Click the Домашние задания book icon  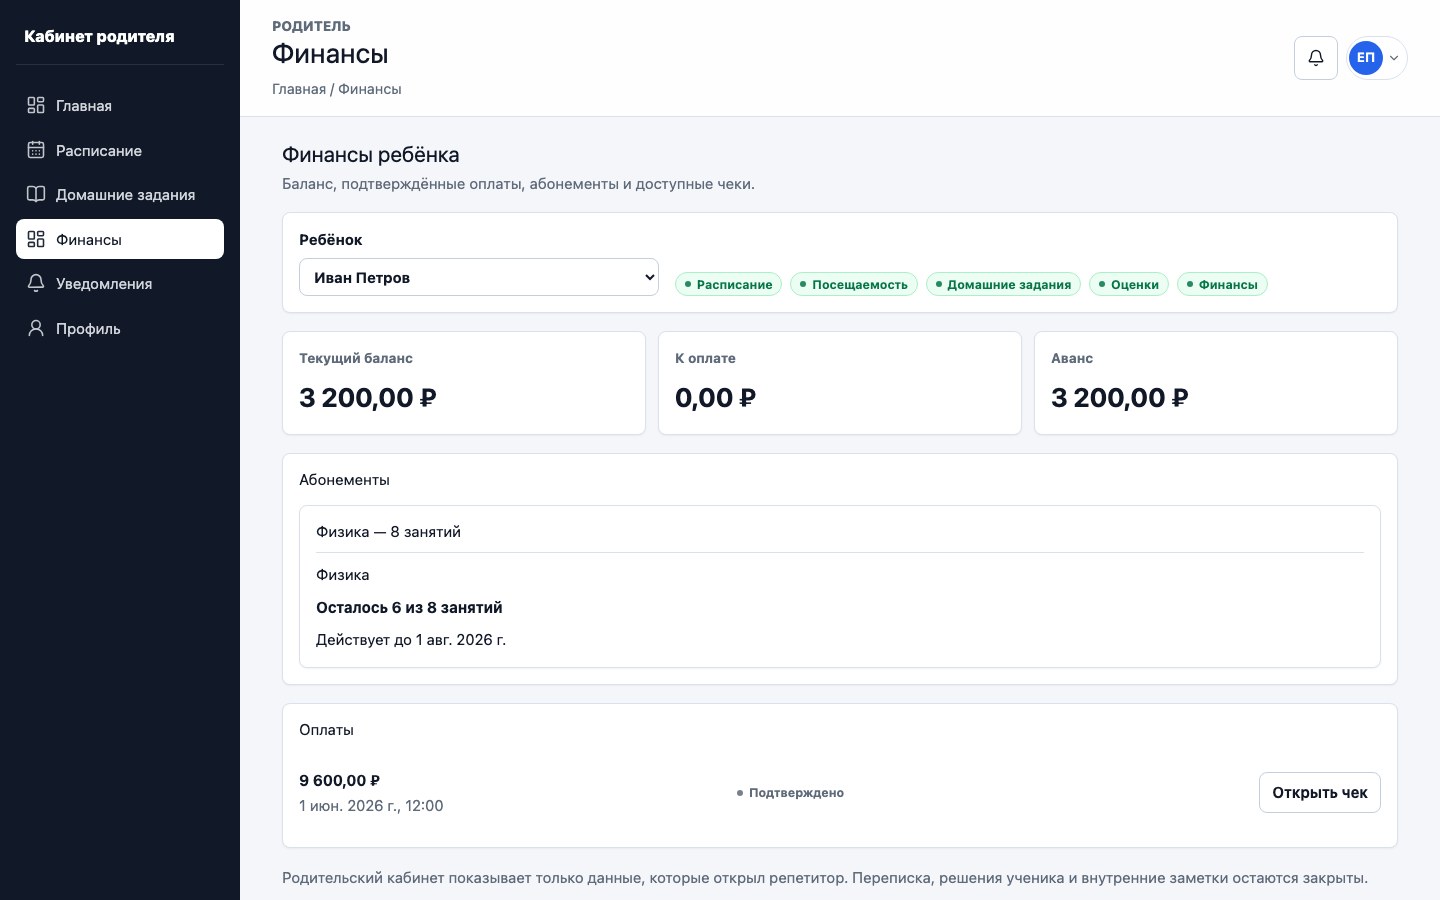click(x=36, y=194)
